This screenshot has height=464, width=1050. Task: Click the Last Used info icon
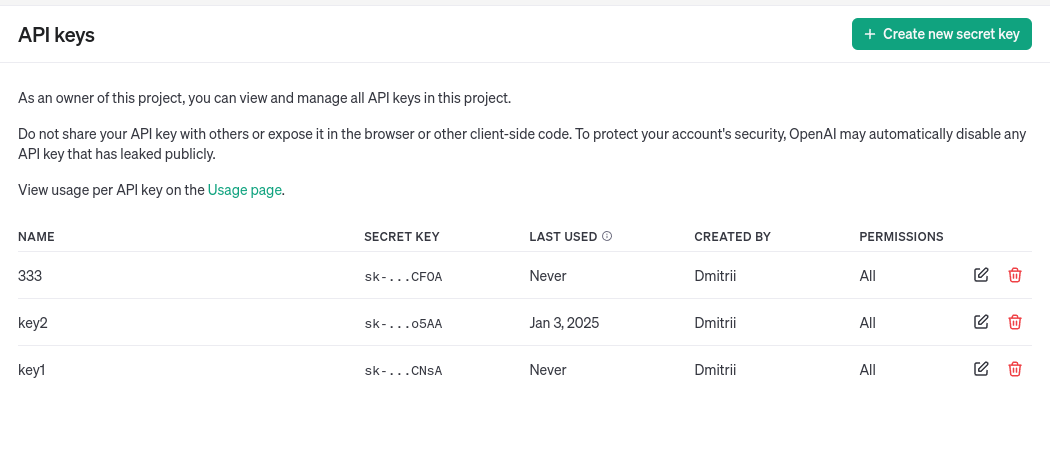click(x=607, y=237)
